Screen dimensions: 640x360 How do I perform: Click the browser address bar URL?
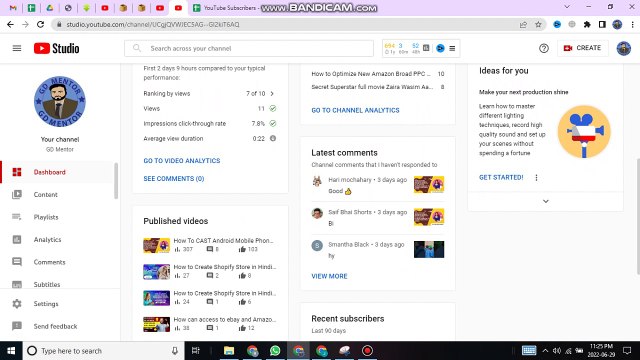153,24
